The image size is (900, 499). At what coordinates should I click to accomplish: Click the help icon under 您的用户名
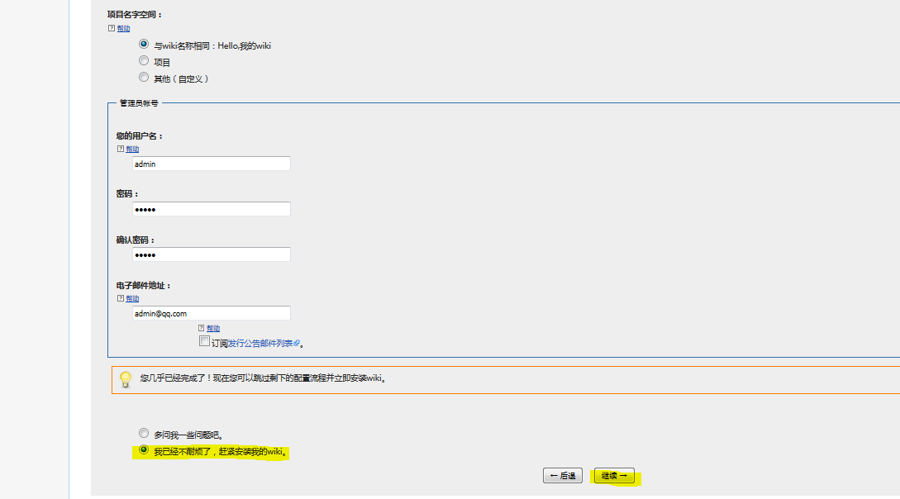click(121, 149)
